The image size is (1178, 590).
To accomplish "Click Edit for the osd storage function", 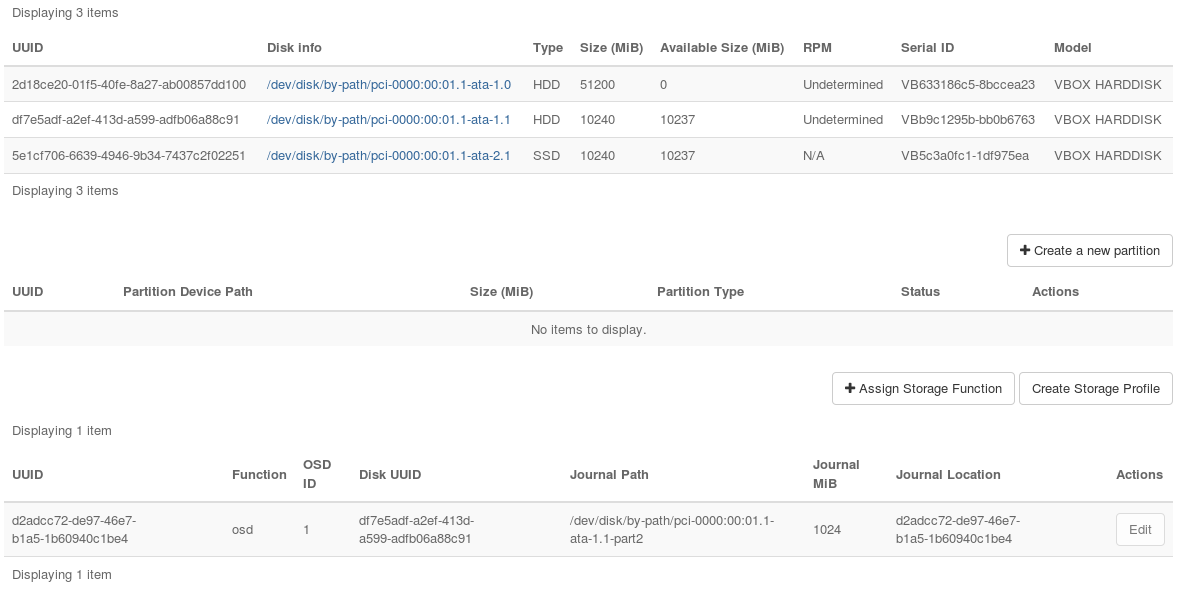I will [1140, 530].
